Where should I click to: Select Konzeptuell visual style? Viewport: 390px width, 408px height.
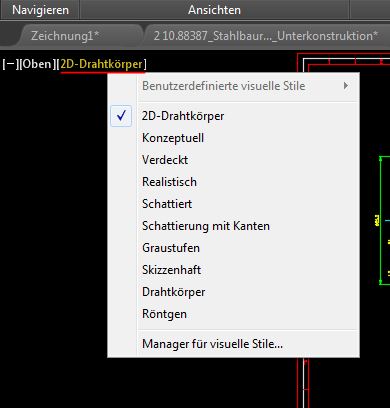(x=233, y=138)
